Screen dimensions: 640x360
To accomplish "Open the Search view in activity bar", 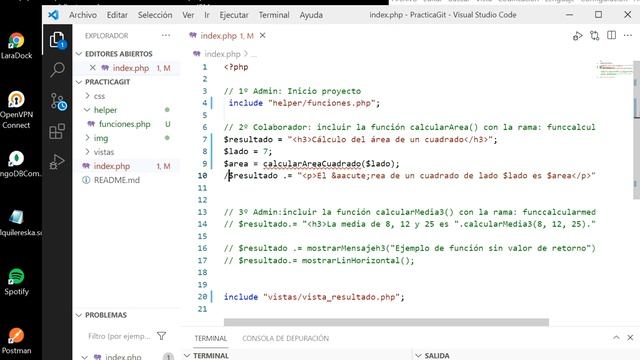I will point(57,70).
